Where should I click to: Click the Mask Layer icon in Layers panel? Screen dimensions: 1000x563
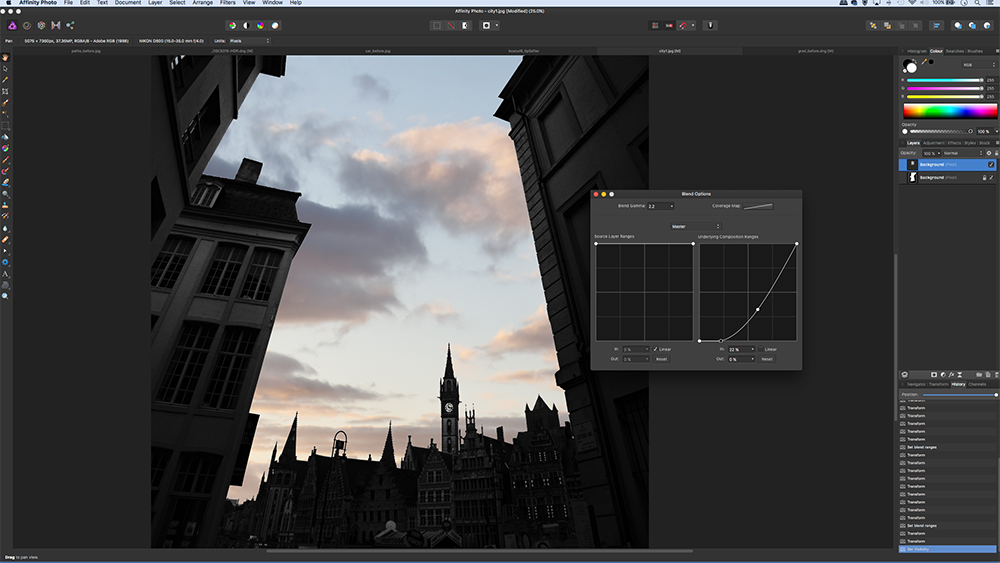934,375
